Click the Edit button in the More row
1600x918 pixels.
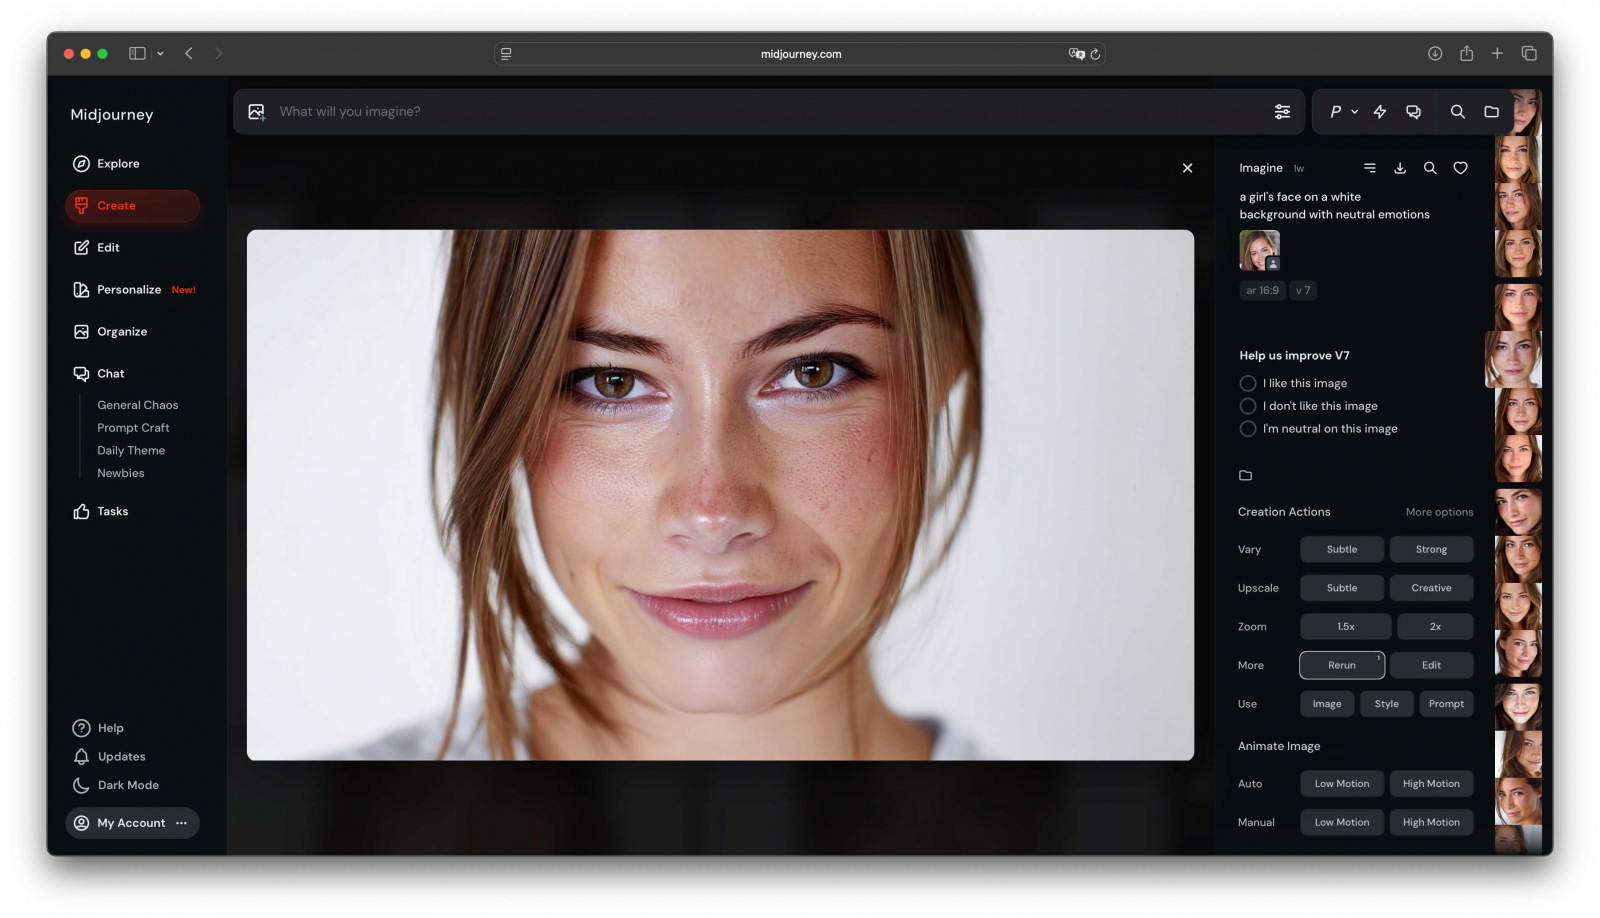pyautogui.click(x=1431, y=665)
